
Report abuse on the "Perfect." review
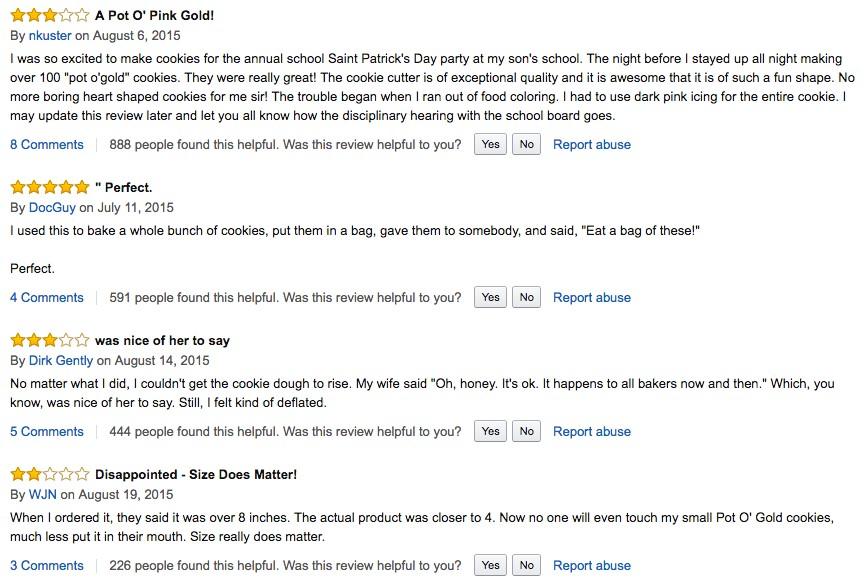click(x=592, y=297)
